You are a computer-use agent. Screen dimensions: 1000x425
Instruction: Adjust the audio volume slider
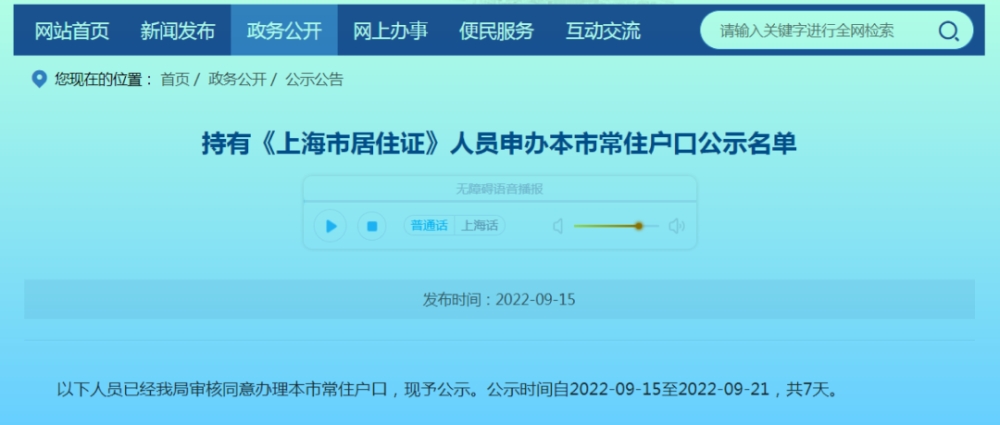(x=616, y=226)
